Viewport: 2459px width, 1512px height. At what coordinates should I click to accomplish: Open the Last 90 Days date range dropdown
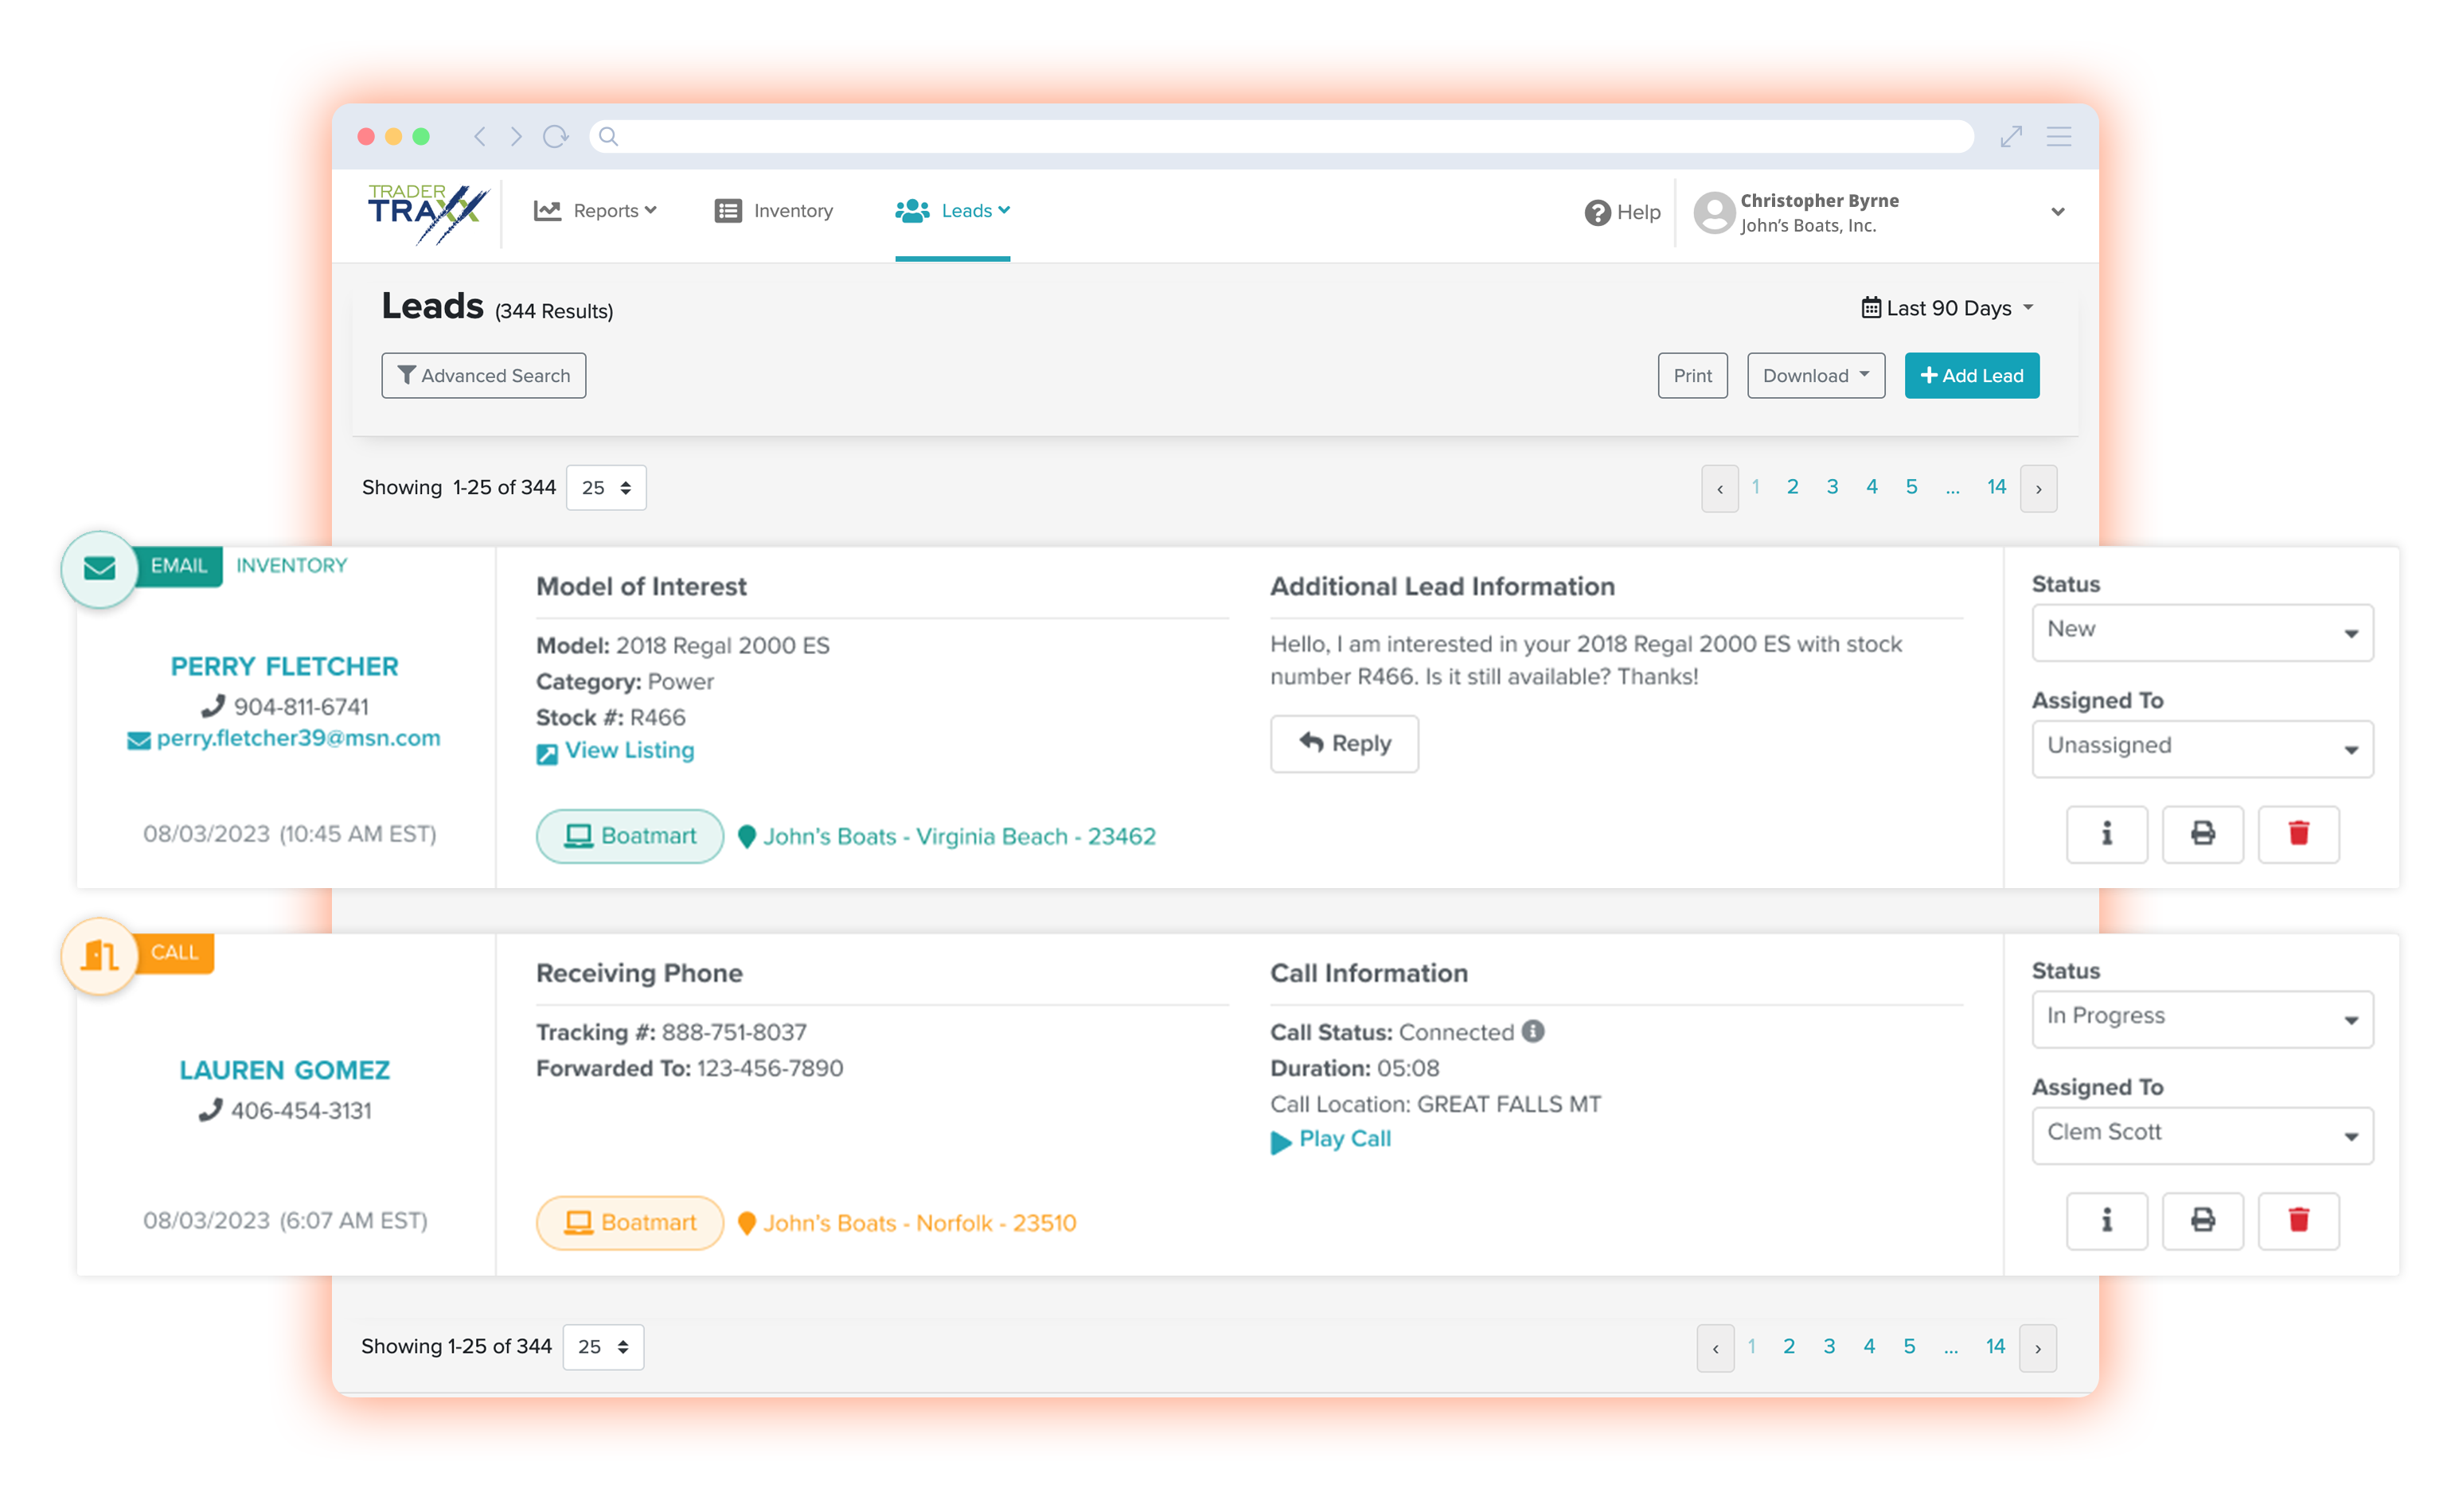pos(1947,308)
